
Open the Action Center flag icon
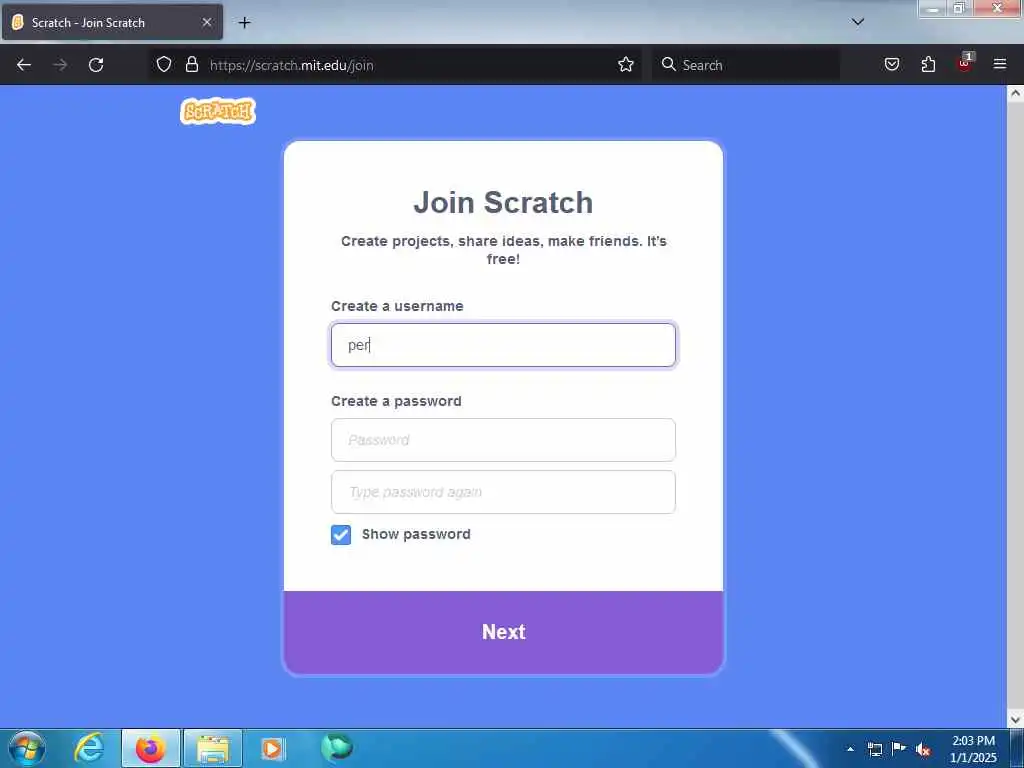899,748
